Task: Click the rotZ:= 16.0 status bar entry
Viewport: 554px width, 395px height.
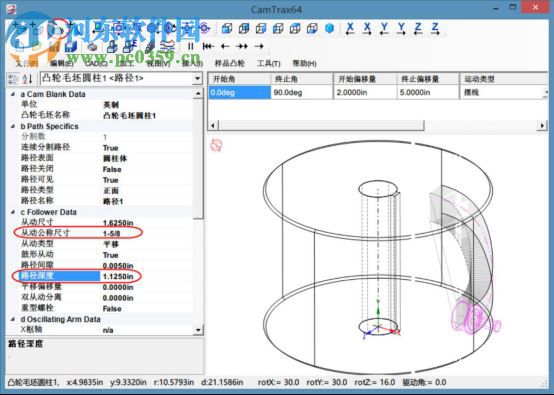Action: tap(375, 382)
